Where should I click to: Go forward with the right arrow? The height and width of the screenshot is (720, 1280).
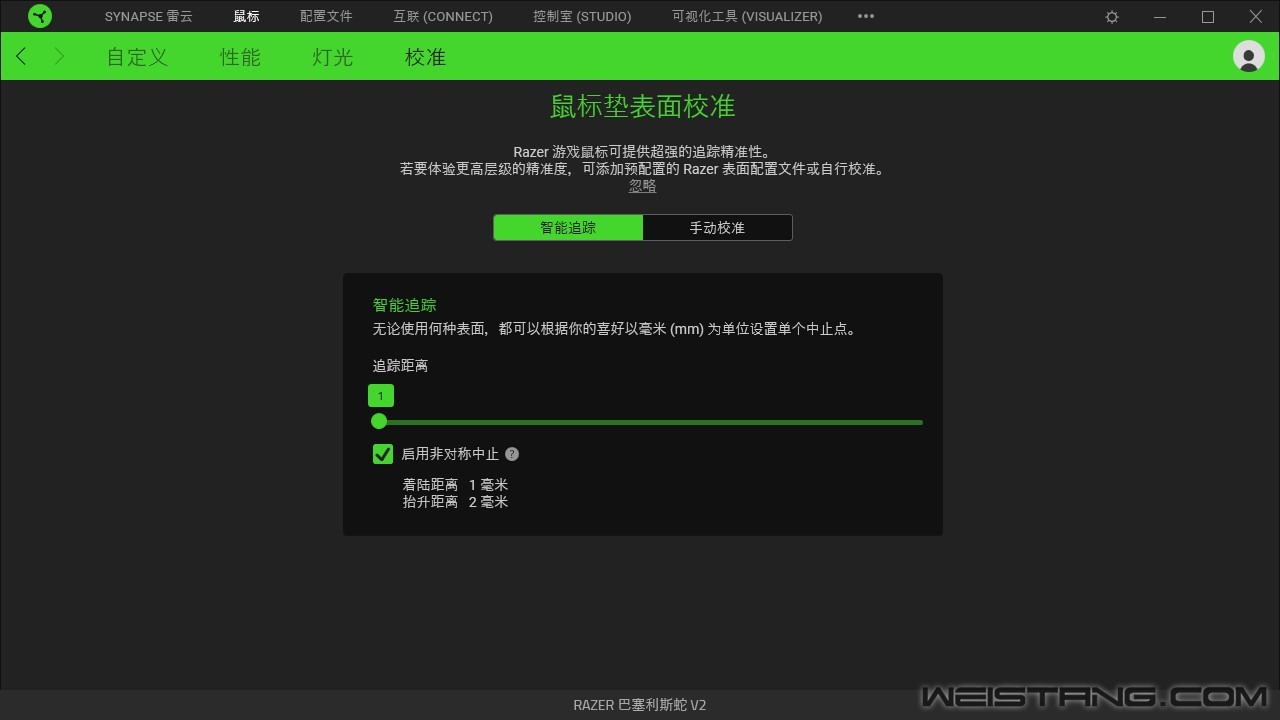[58, 57]
